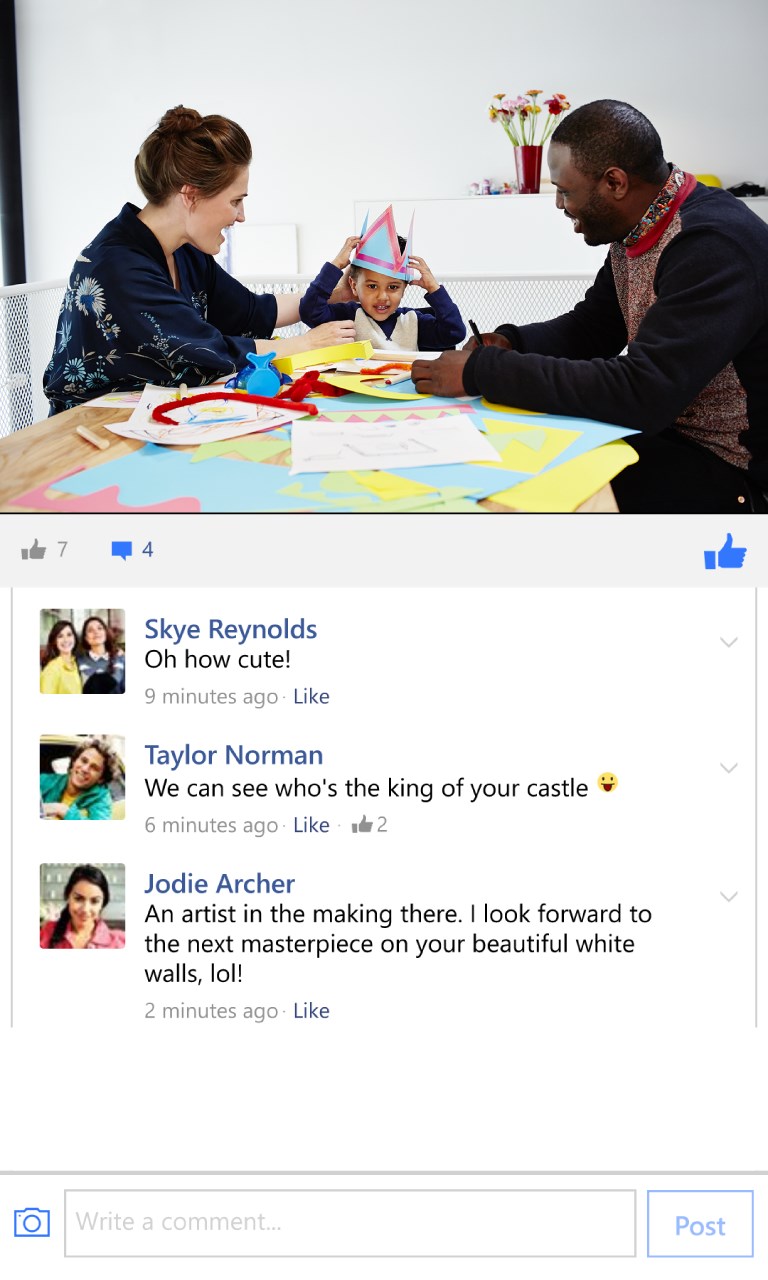Image resolution: width=768 pixels, height=1280 pixels.
Task: Like Taylor Norman's comment
Action: click(x=311, y=825)
